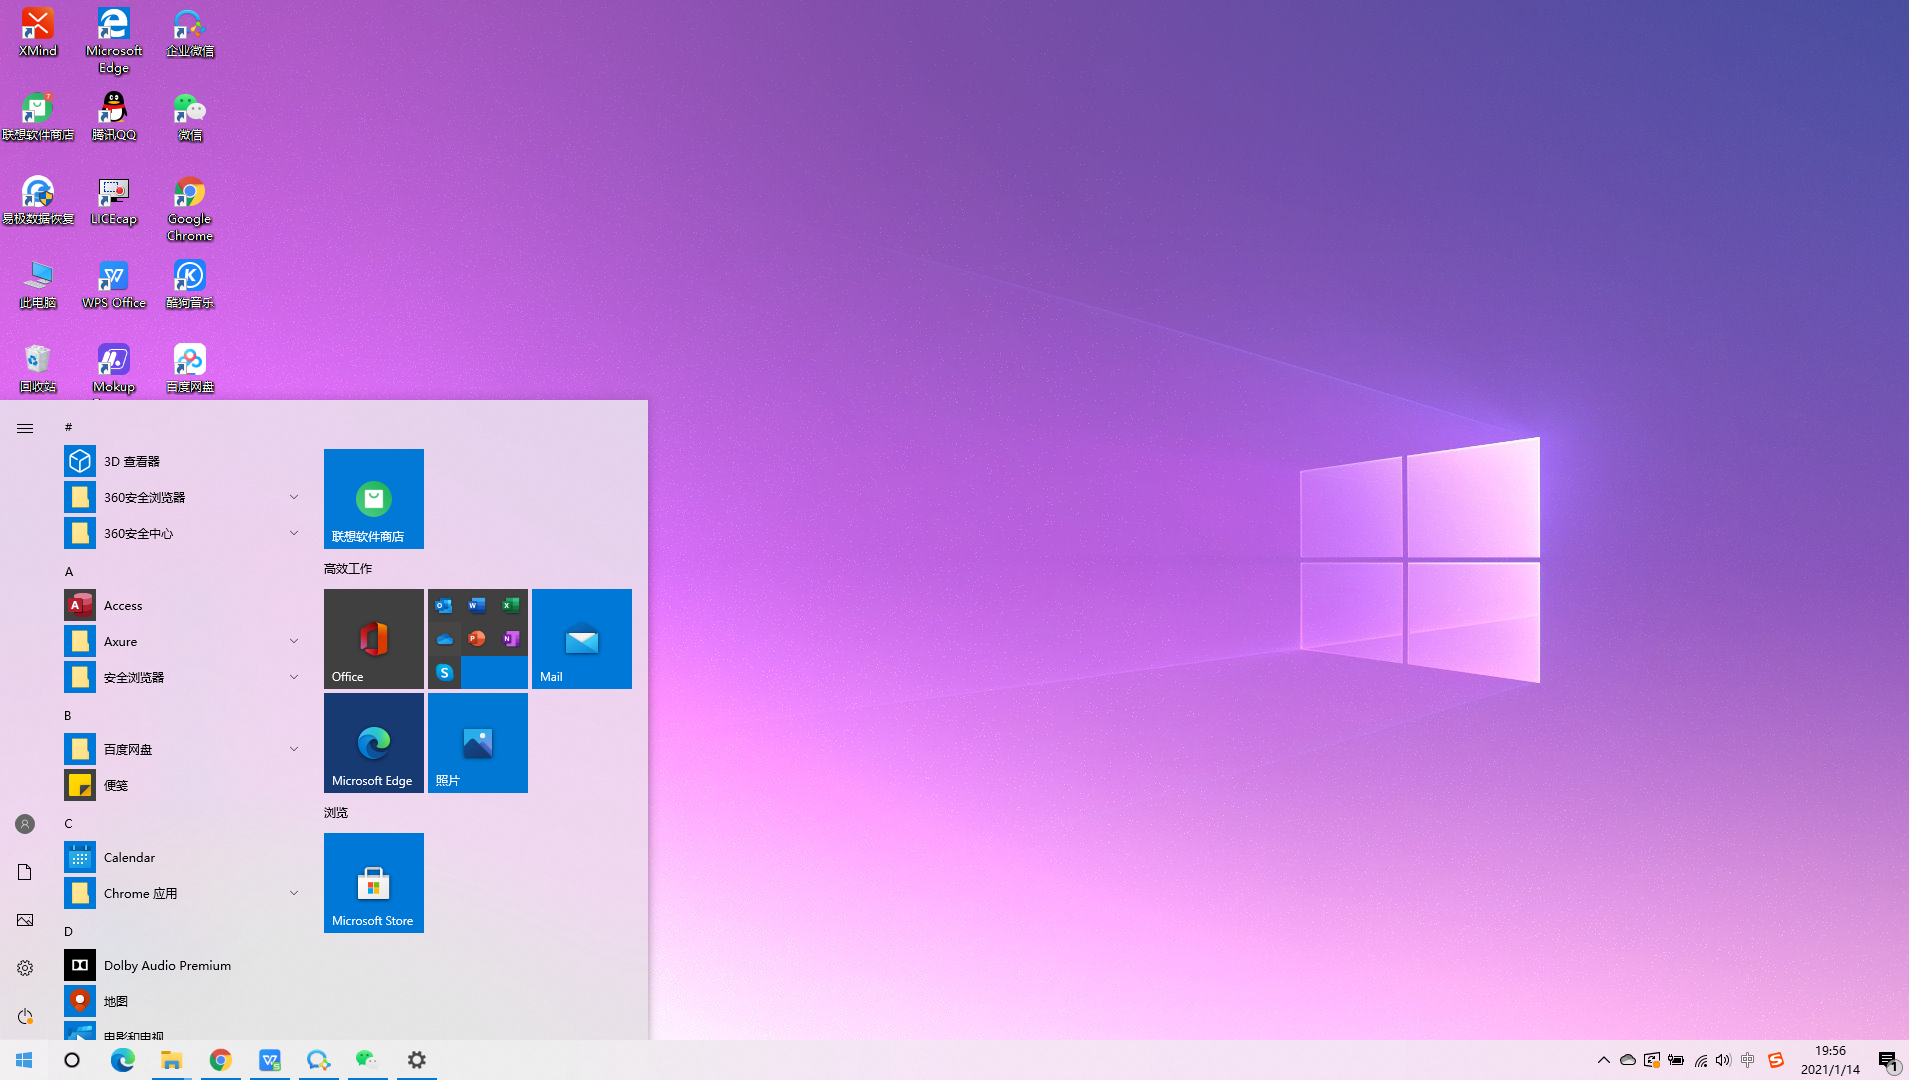Viewport: 1909px width, 1080px height.
Task: Click the Sogou input method tray icon
Action: pos(1776,1060)
